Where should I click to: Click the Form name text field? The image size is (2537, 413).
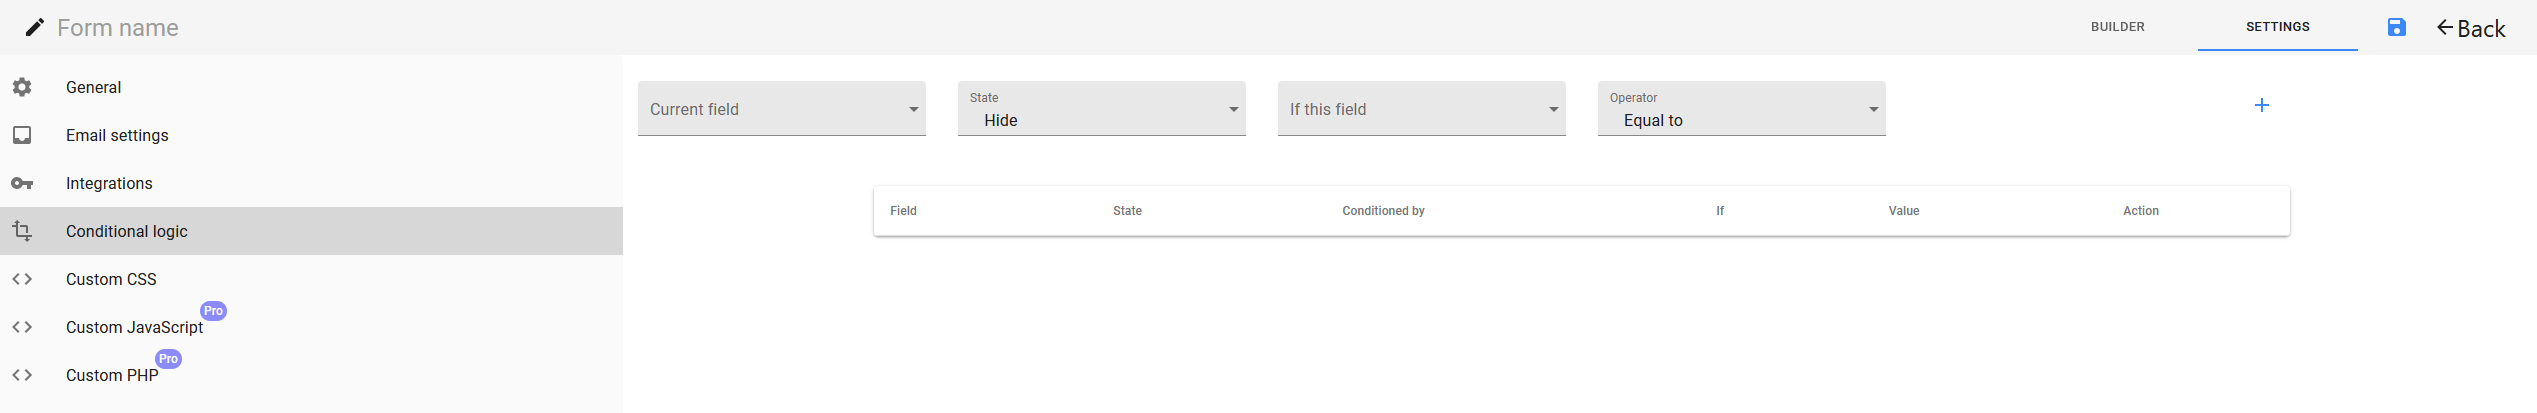tap(118, 28)
